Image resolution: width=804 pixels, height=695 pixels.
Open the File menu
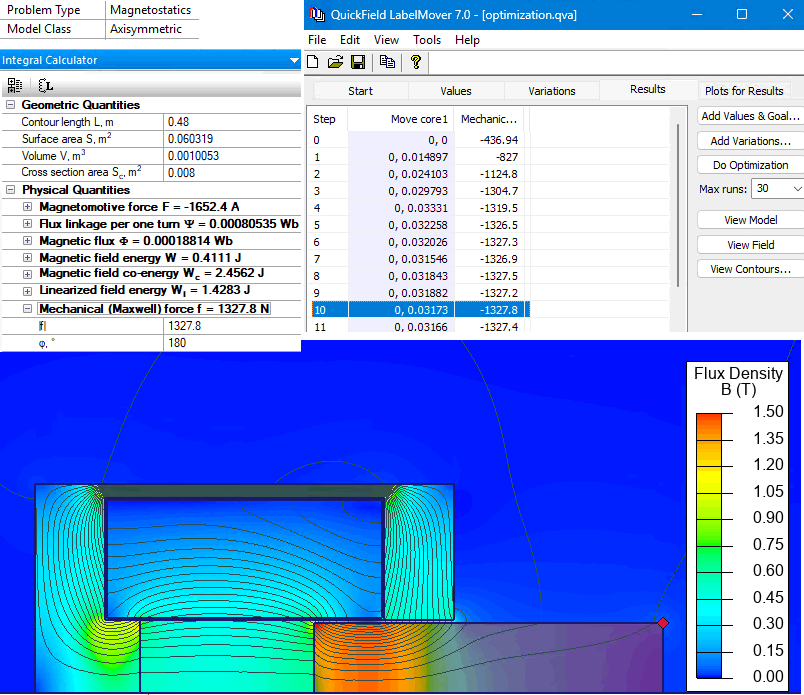pyautogui.click(x=317, y=40)
